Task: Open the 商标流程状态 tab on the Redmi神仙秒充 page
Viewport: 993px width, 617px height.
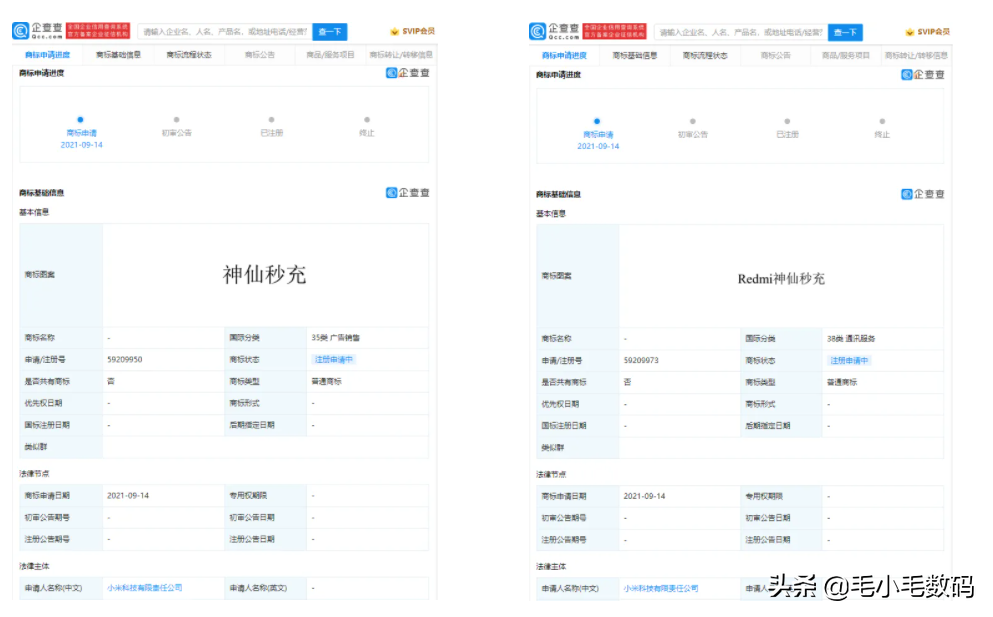Action: (705, 55)
